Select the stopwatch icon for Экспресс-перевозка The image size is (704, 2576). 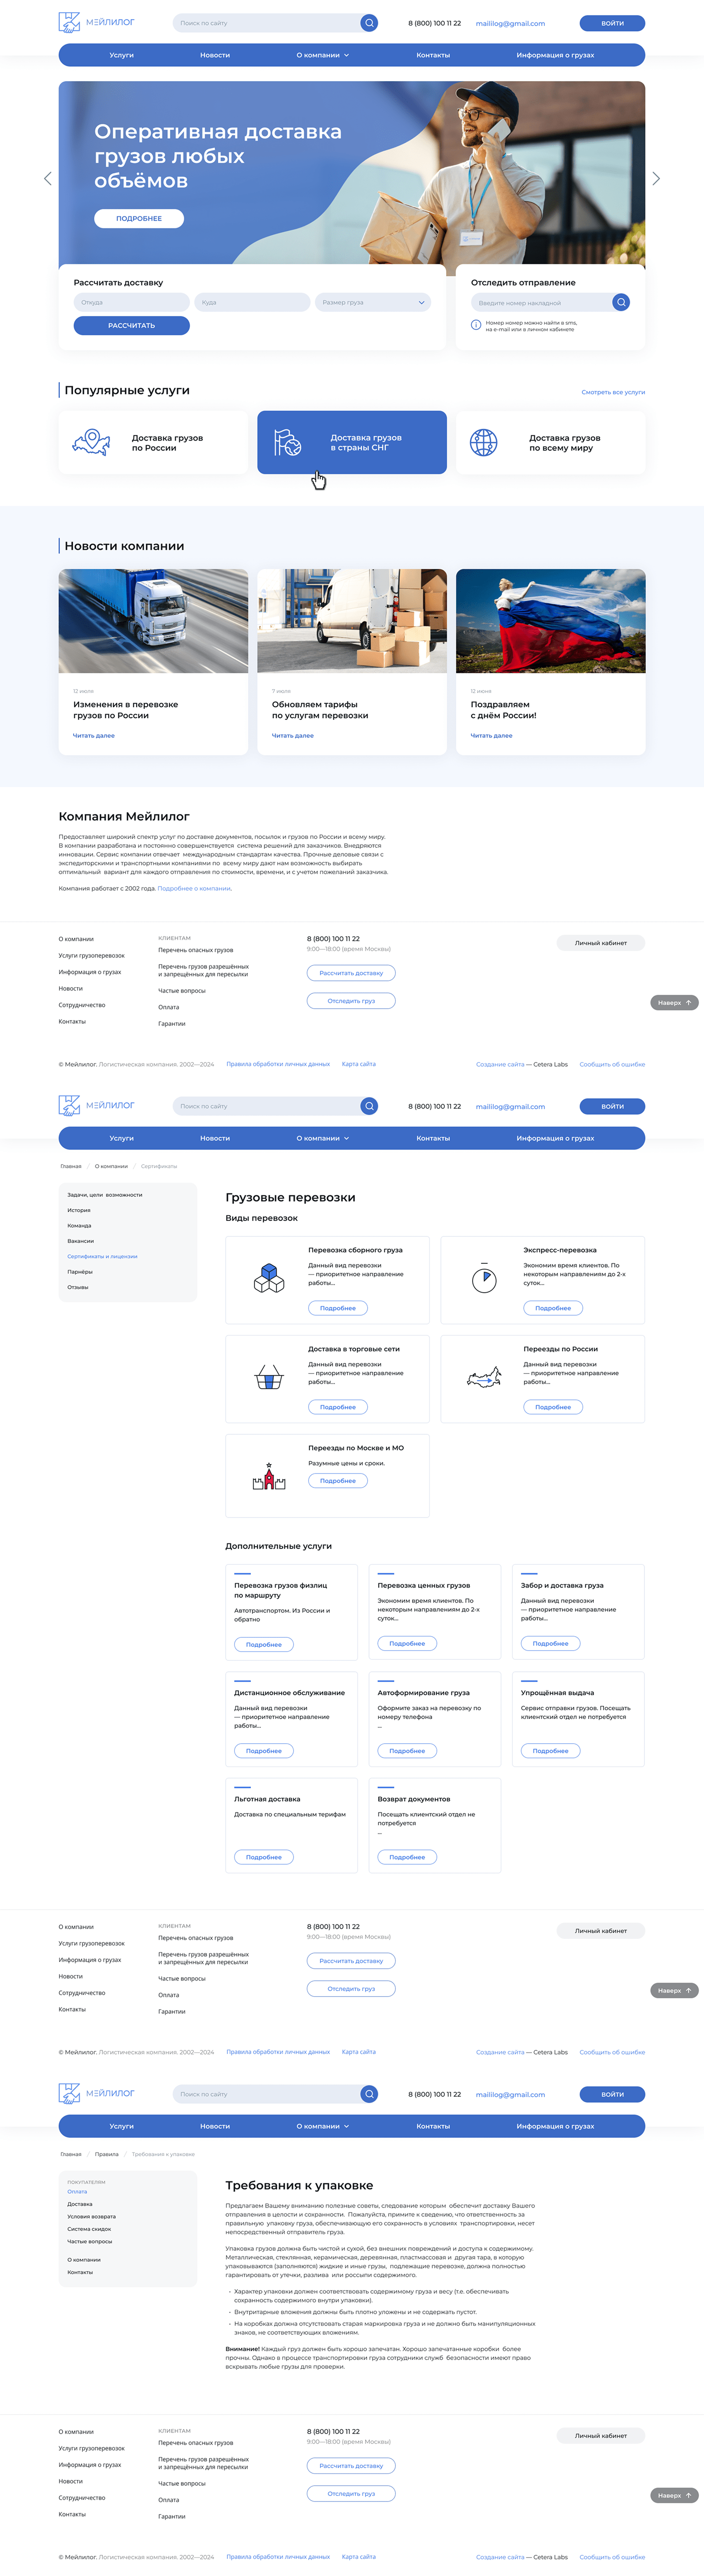coord(484,1278)
